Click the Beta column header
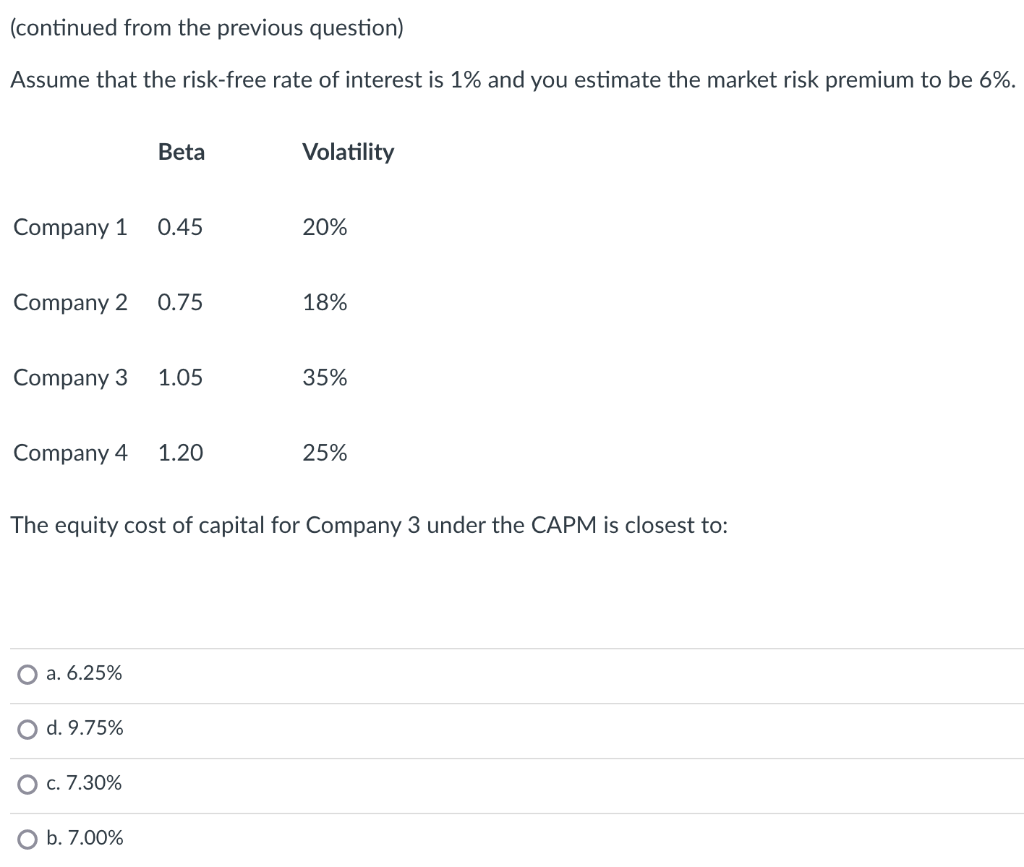 tap(180, 152)
